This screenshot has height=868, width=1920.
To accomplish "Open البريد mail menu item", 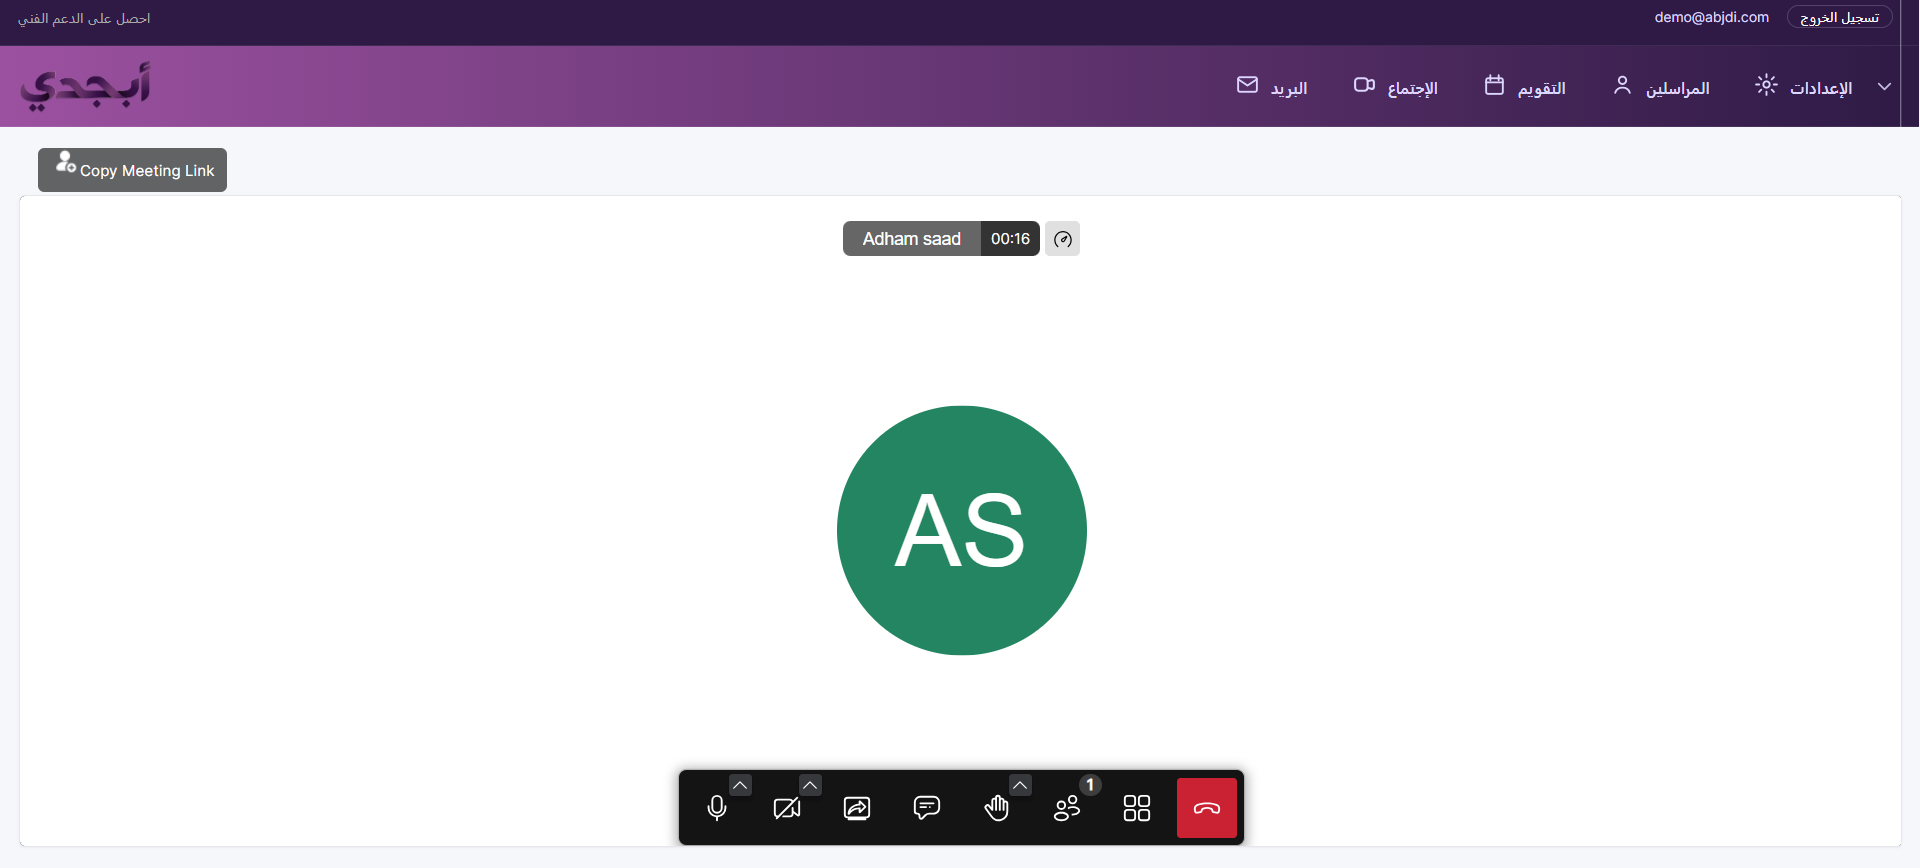I will tap(1289, 88).
